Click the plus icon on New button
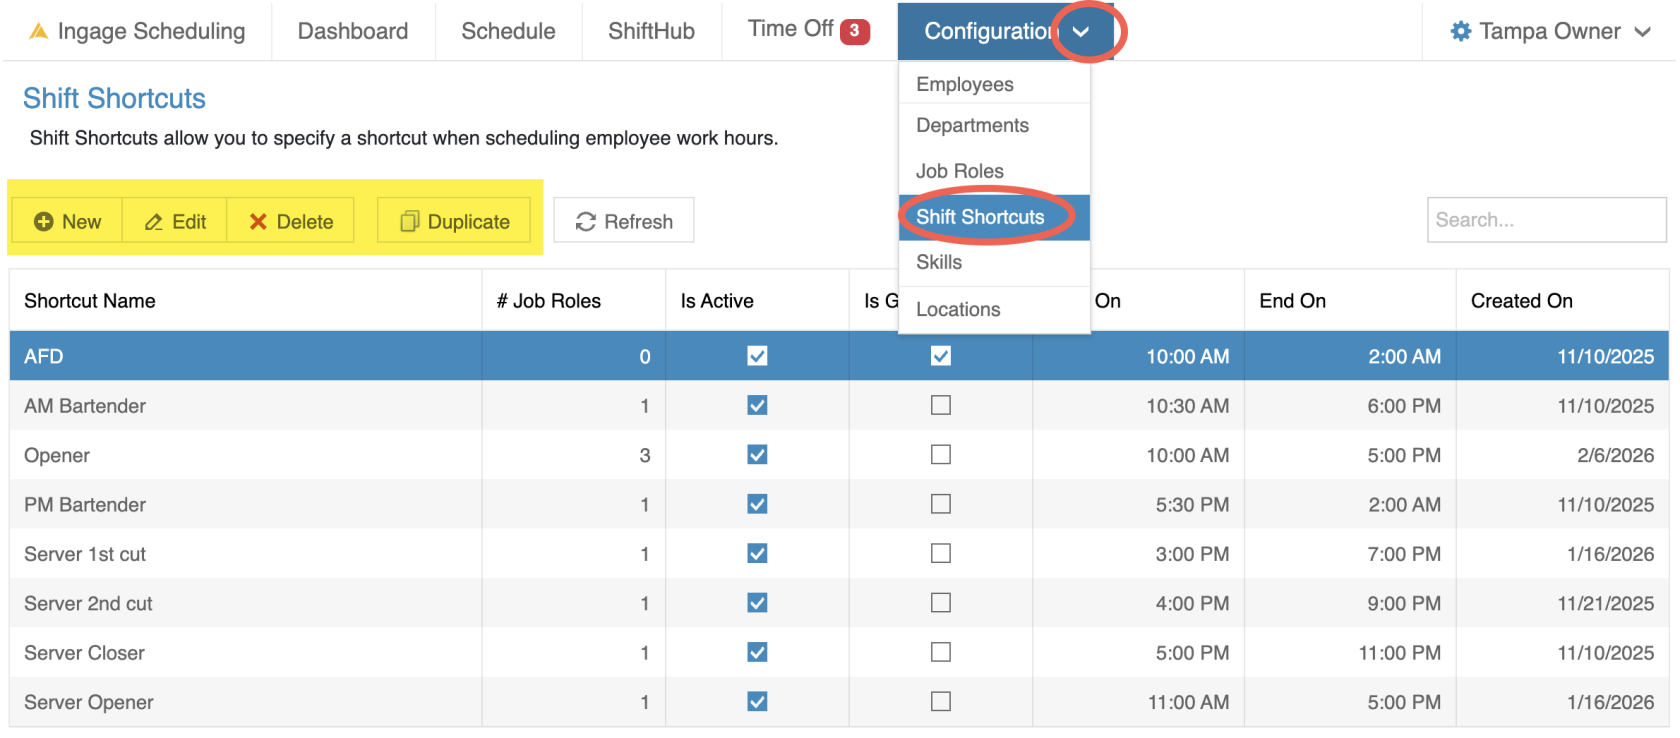Viewport: 1680px width, 738px height. 43,222
